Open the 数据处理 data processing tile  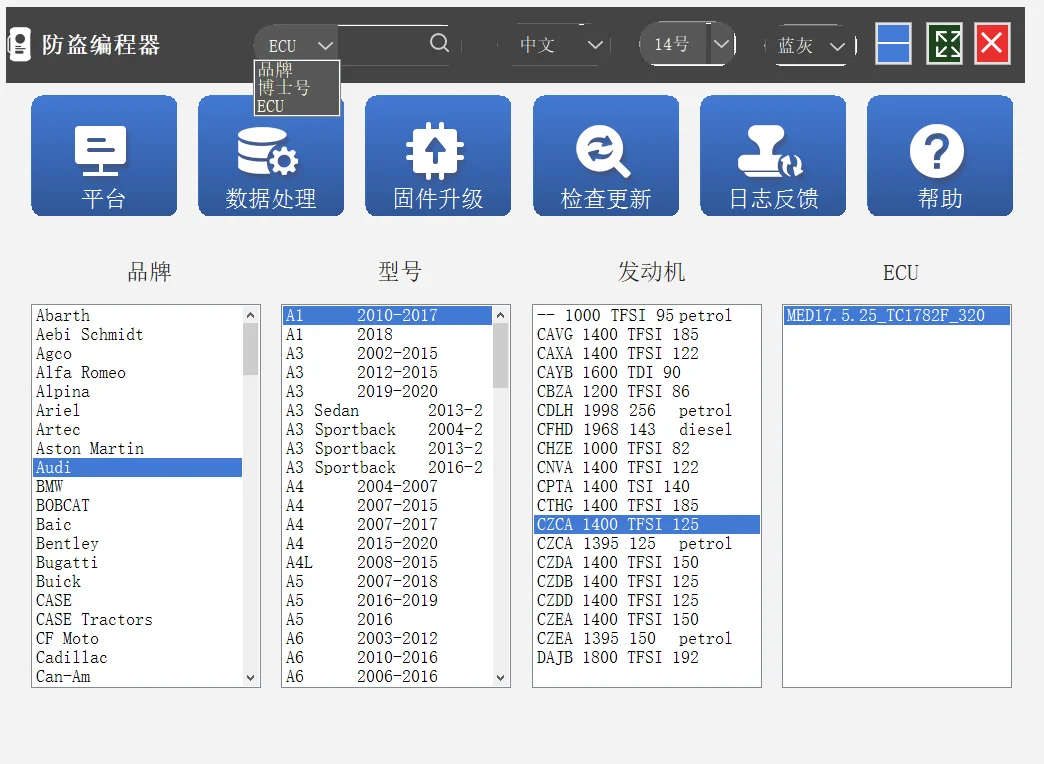click(271, 155)
